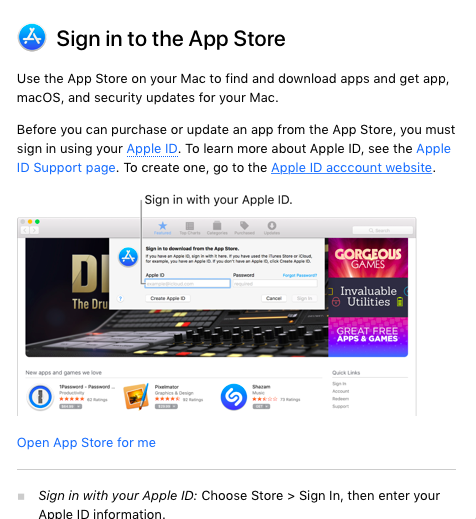Click the Search field in the toolbar
This screenshot has width=476, height=519.
[383, 230]
